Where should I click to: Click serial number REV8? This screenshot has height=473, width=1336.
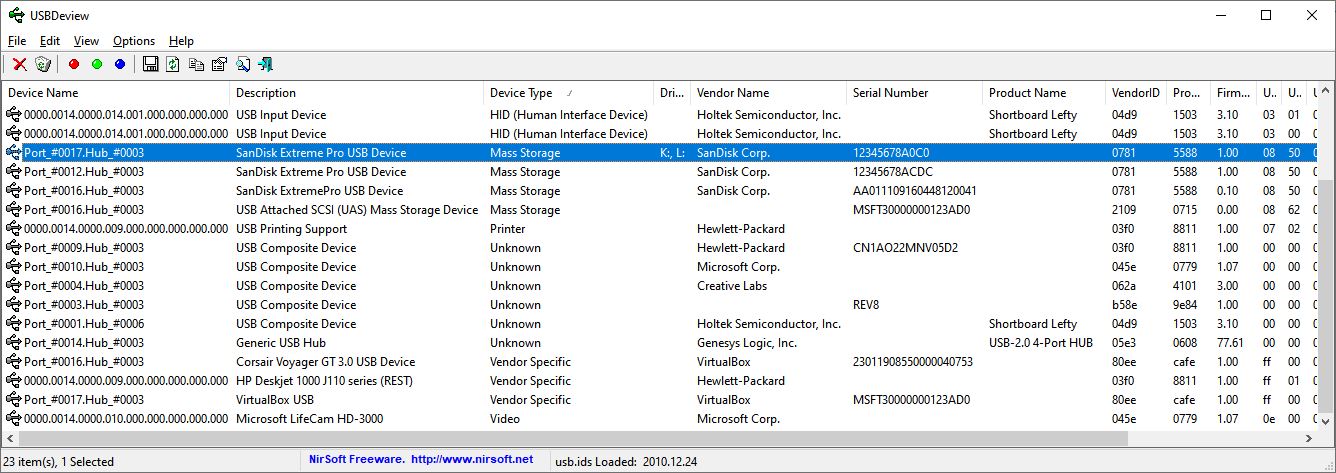pyautogui.click(x=867, y=305)
